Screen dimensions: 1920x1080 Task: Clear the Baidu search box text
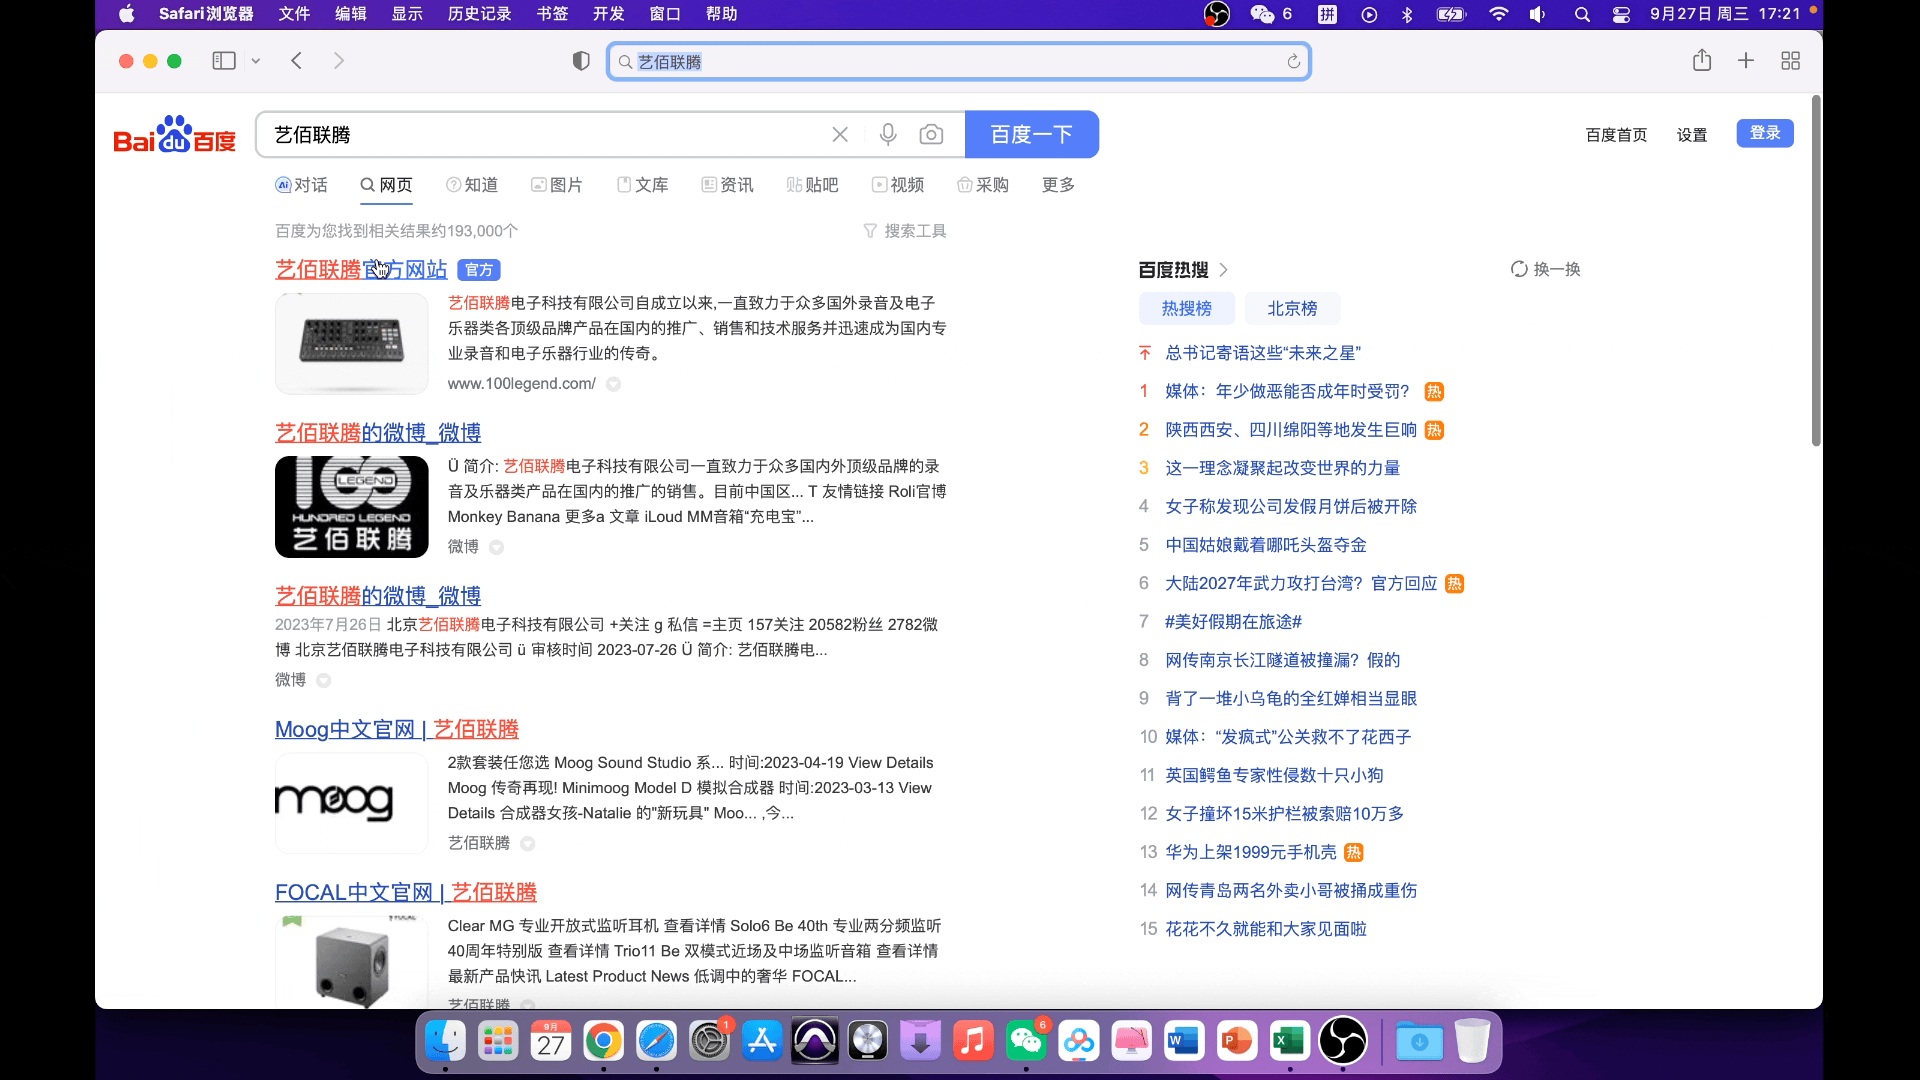coord(840,134)
